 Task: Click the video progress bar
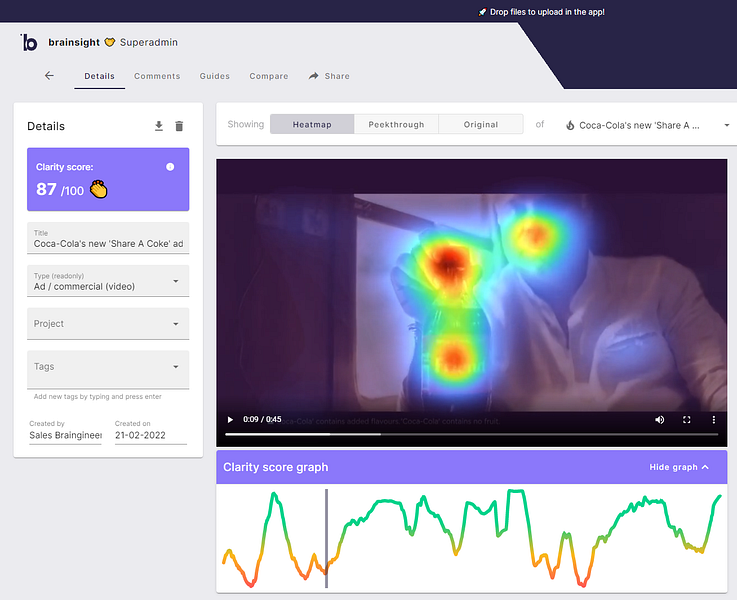pos(471,435)
